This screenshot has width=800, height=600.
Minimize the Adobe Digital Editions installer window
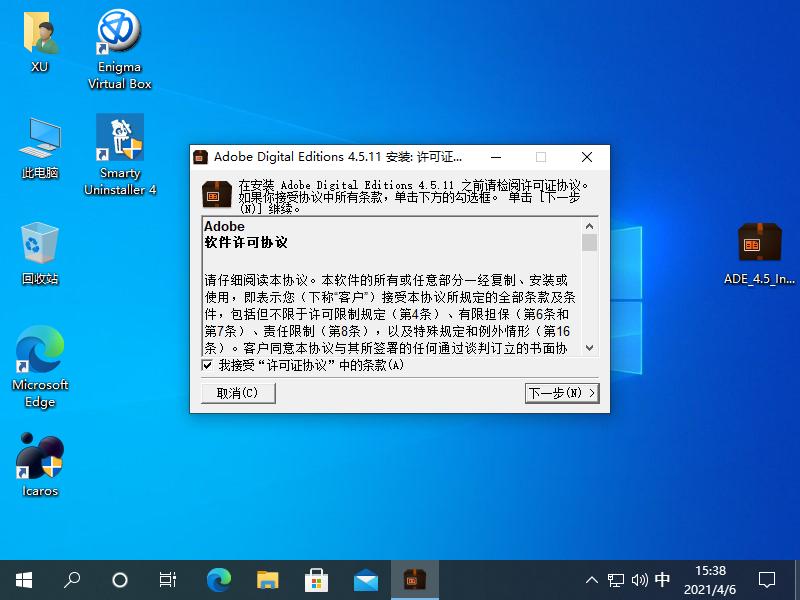tap(496, 157)
